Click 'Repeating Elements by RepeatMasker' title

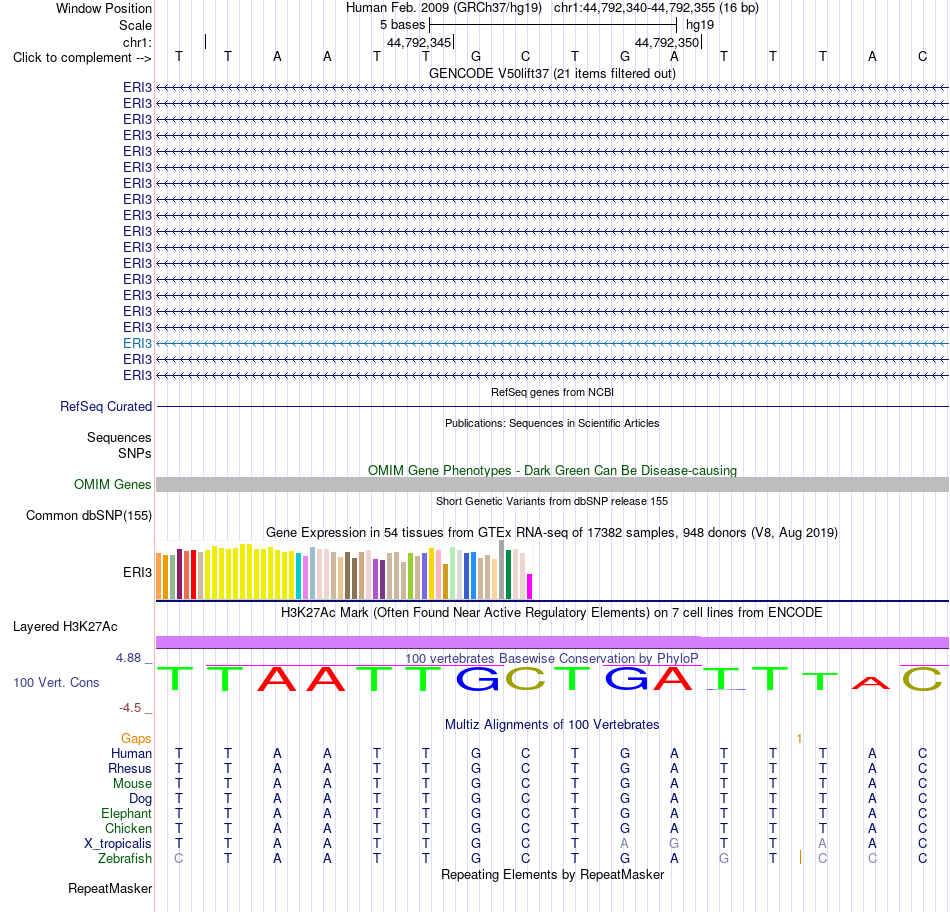552,874
